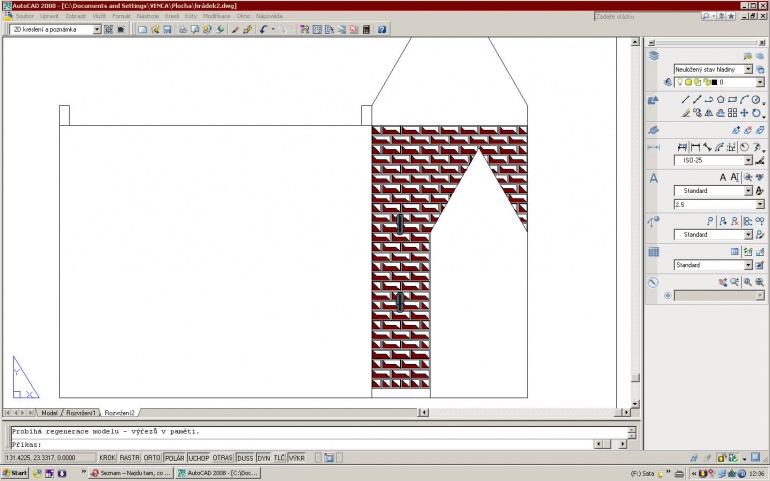
Task: Open the layer state dropdown 'Neuložený stav hladiny'
Action: [x=713, y=69]
